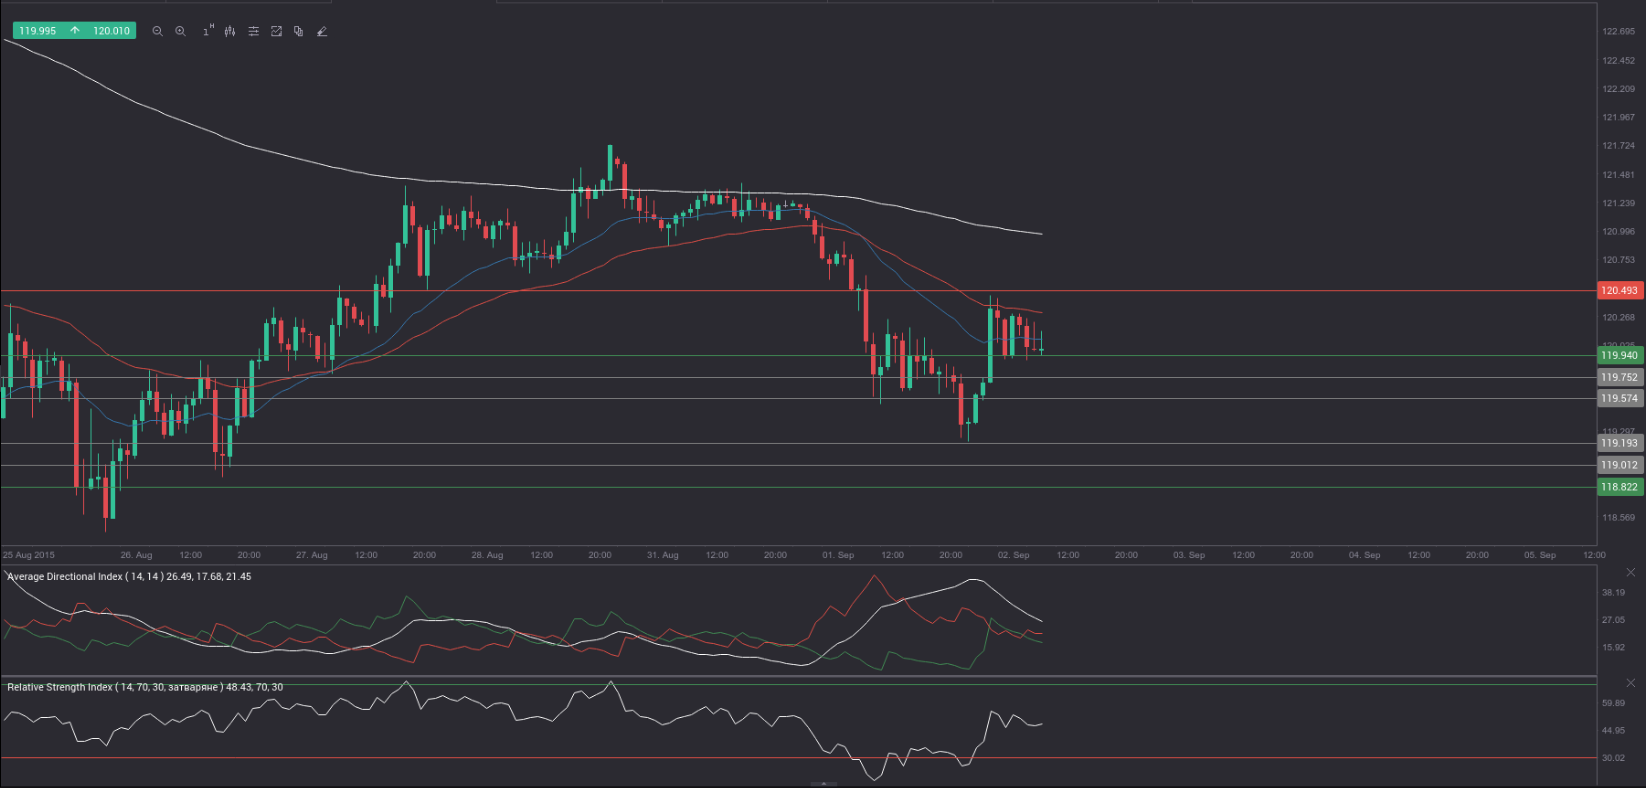Close the Average Directional Index panel
This screenshot has height=788, width=1646.
click(1631, 573)
